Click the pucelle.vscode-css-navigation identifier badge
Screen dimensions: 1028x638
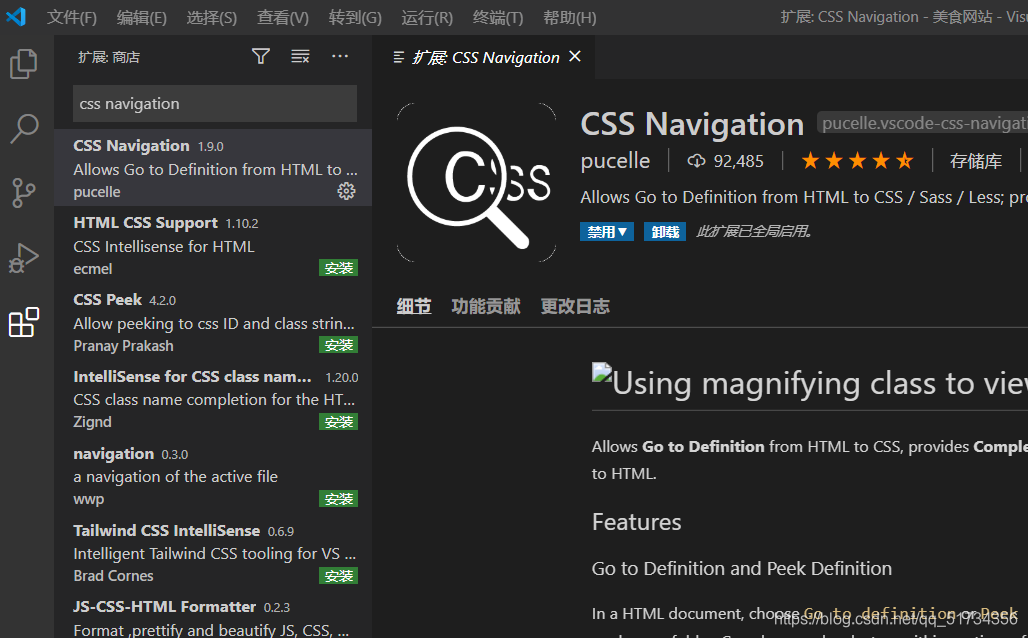(x=922, y=123)
